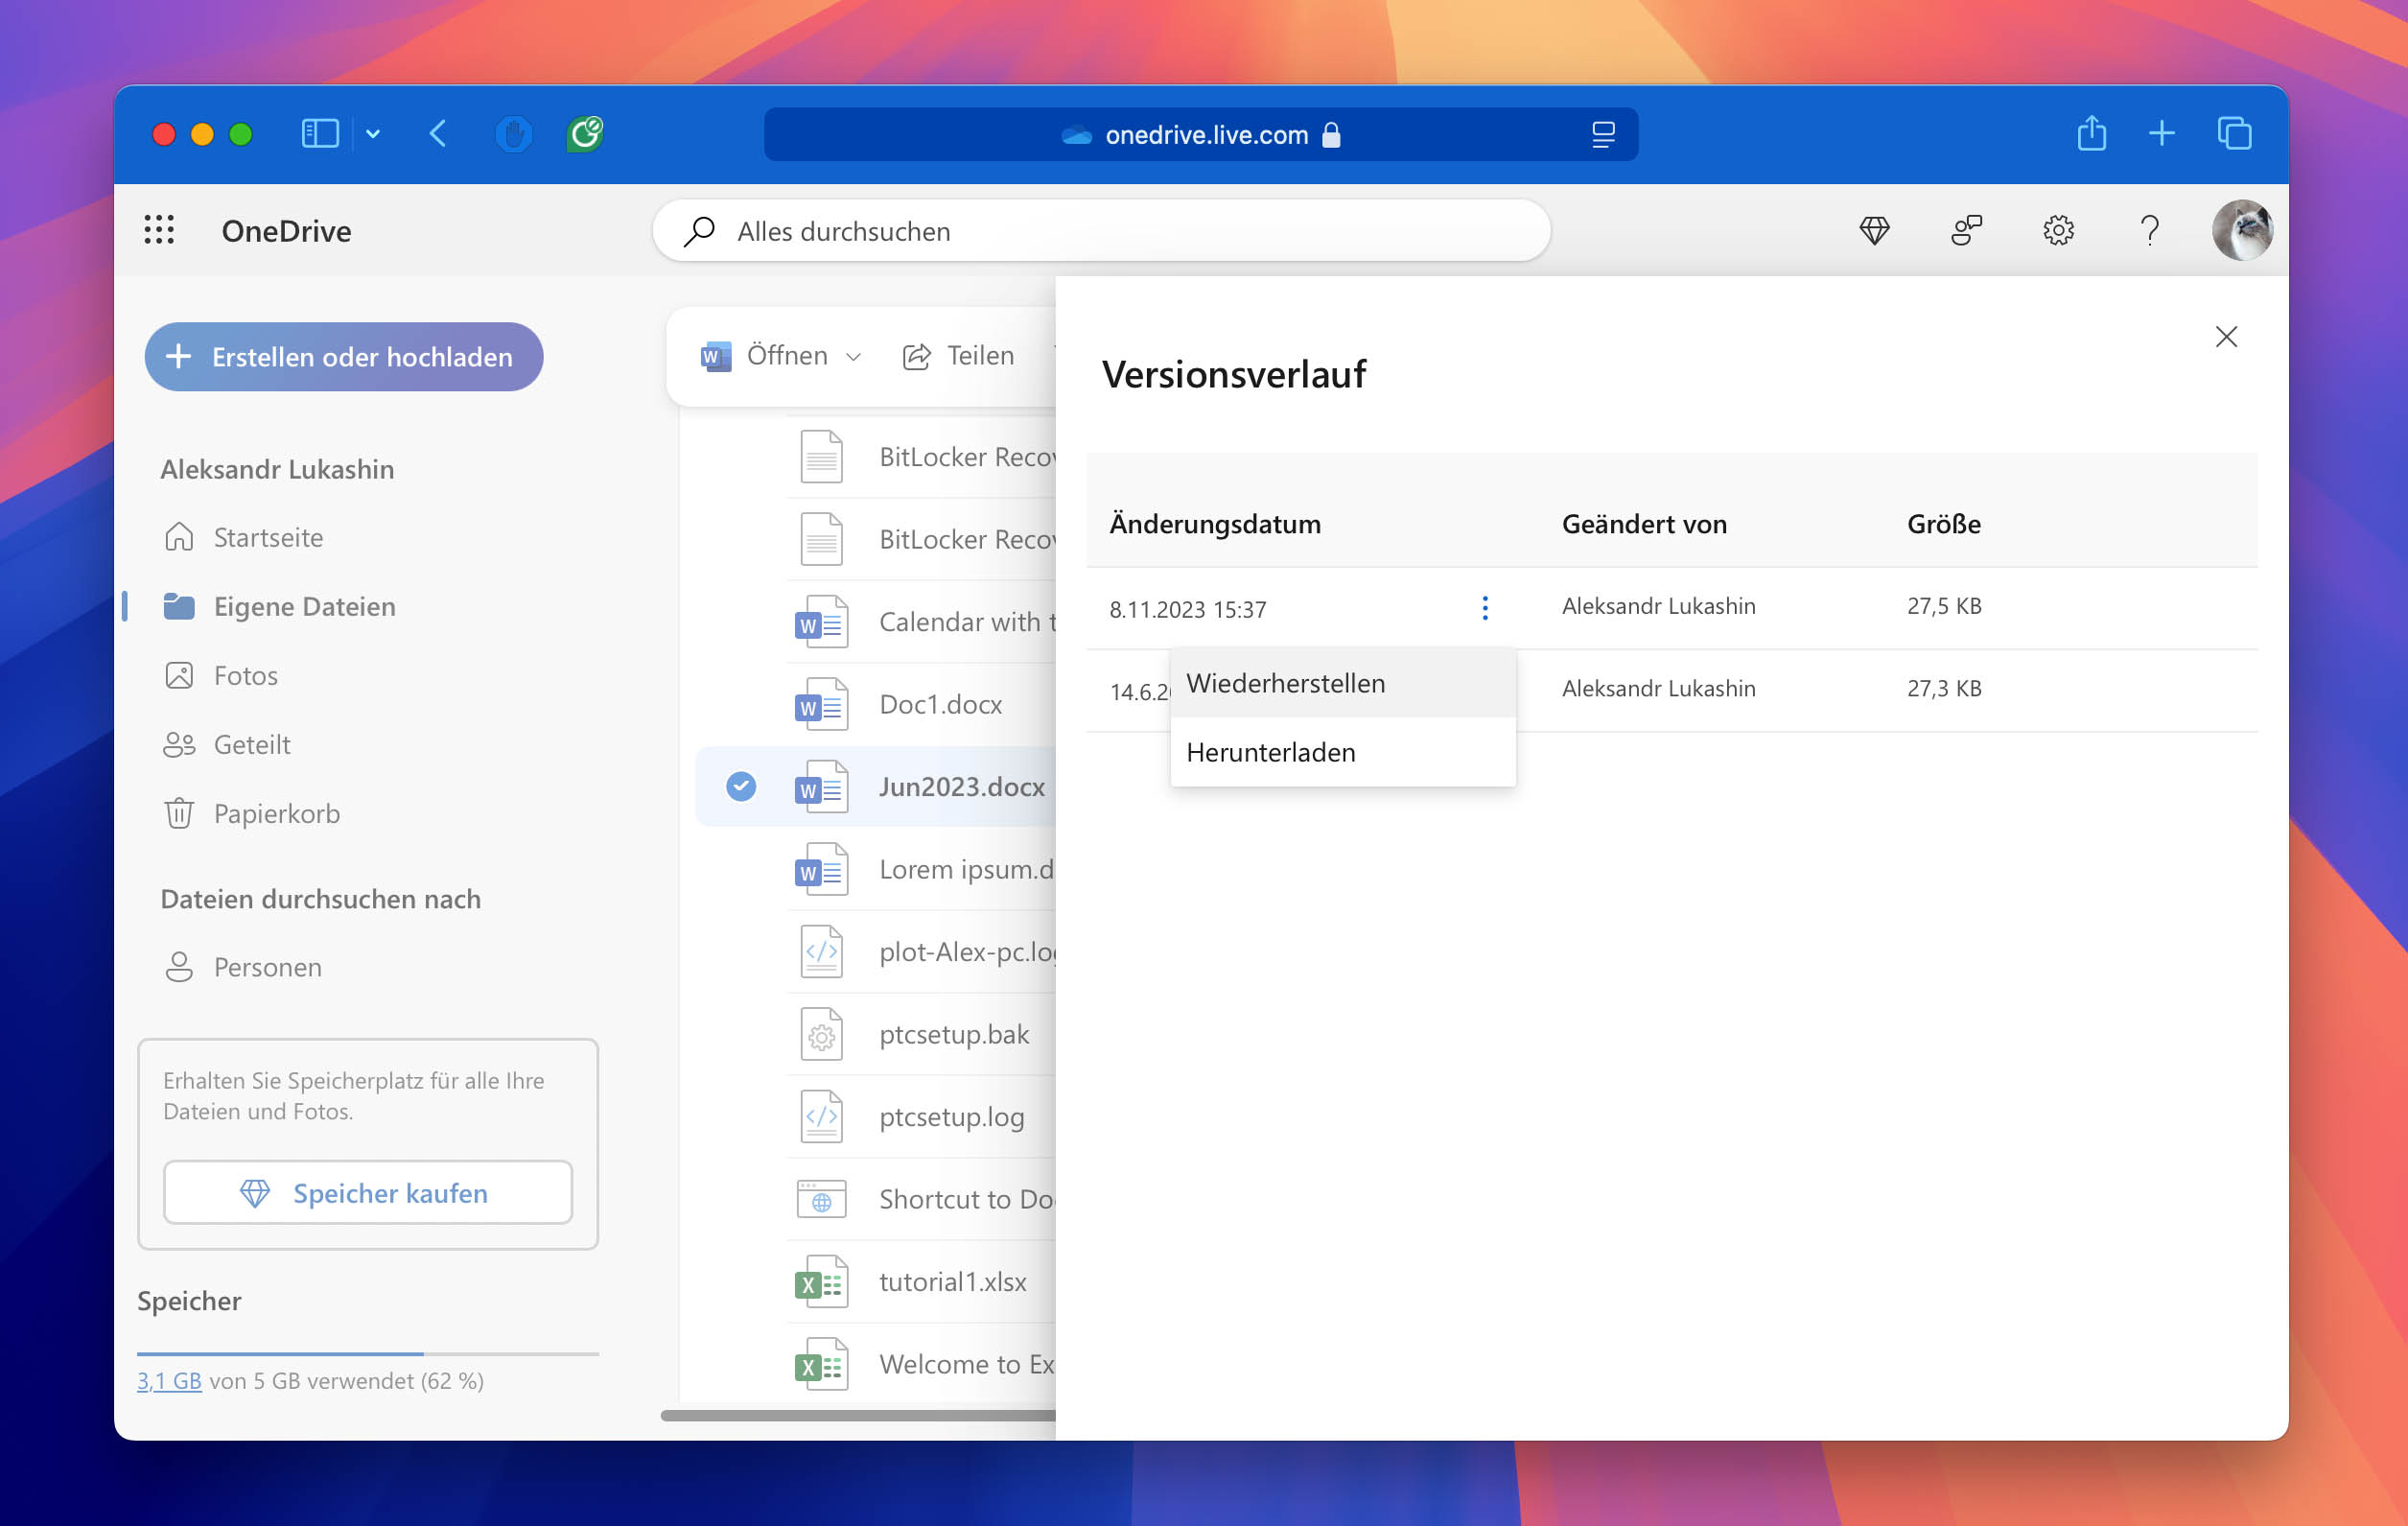Sort by the Änderungsdatum column header
Screen dimensions: 2408x1526
click(1214, 523)
